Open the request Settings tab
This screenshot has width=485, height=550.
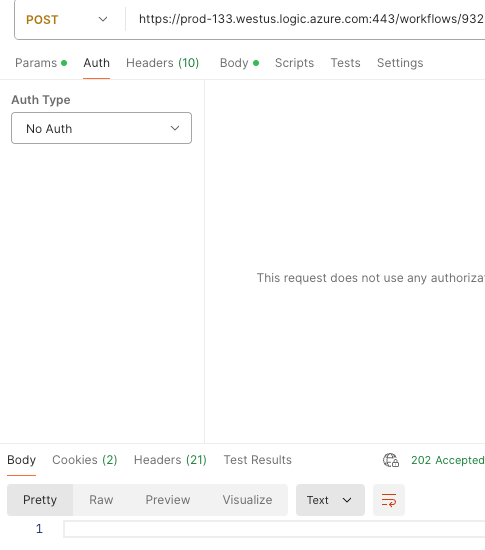coord(400,63)
